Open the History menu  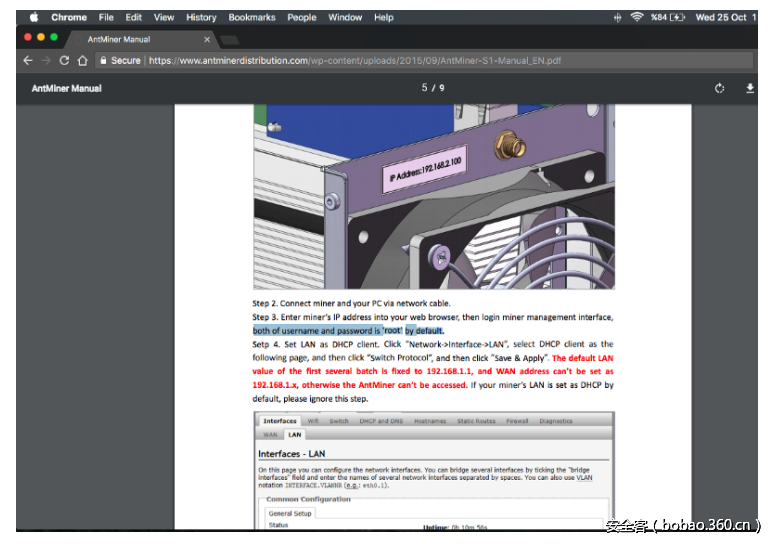pos(201,17)
